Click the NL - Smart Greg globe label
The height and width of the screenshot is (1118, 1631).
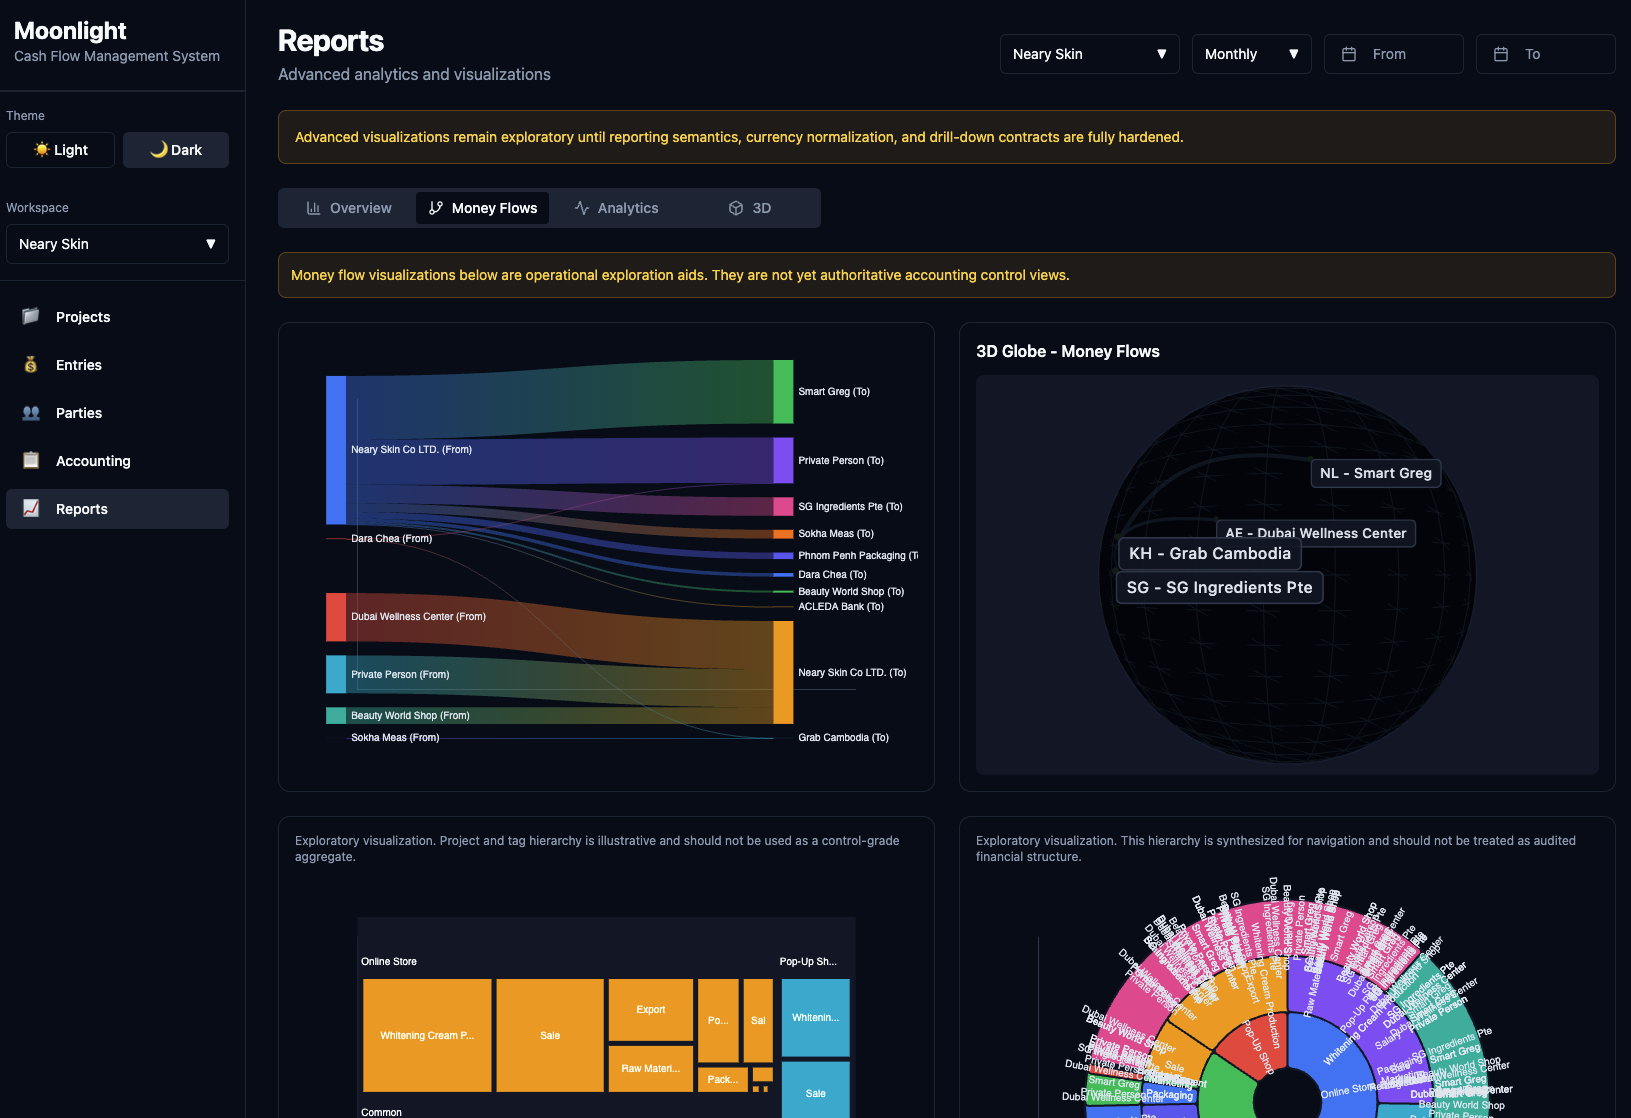tap(1375, 473)
